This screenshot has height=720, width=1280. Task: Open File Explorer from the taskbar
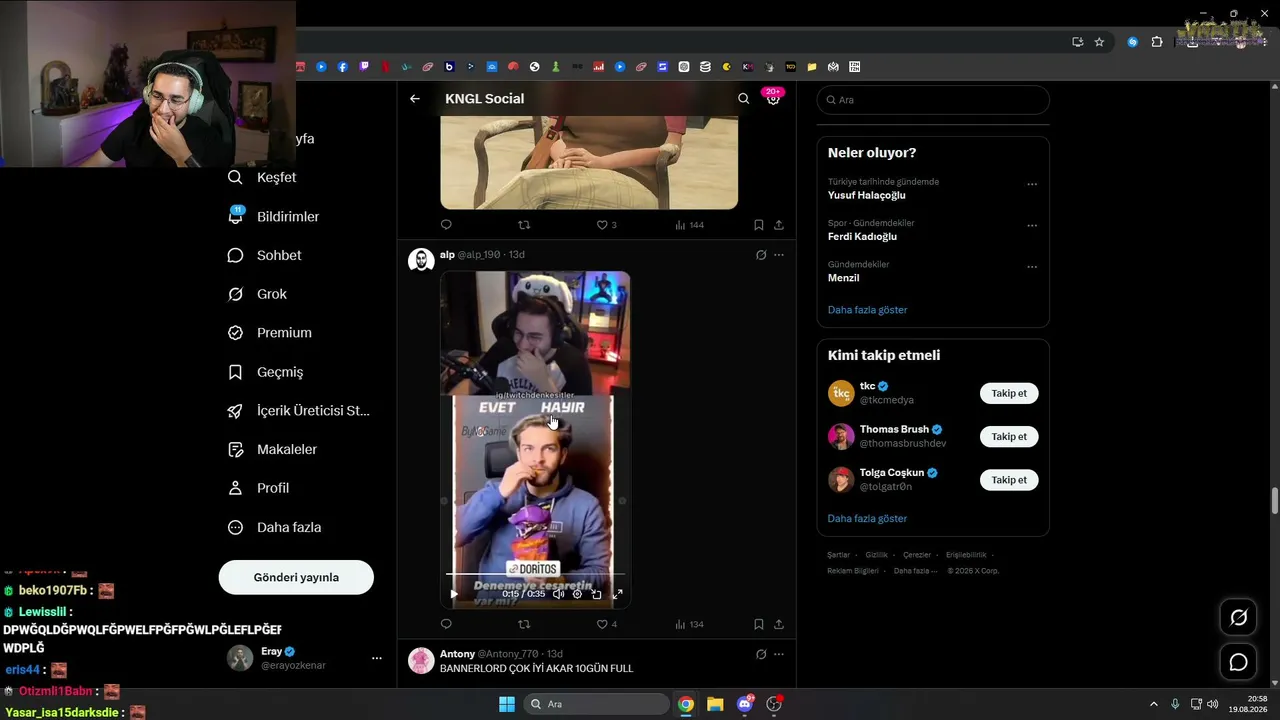(x=715, y=704)
